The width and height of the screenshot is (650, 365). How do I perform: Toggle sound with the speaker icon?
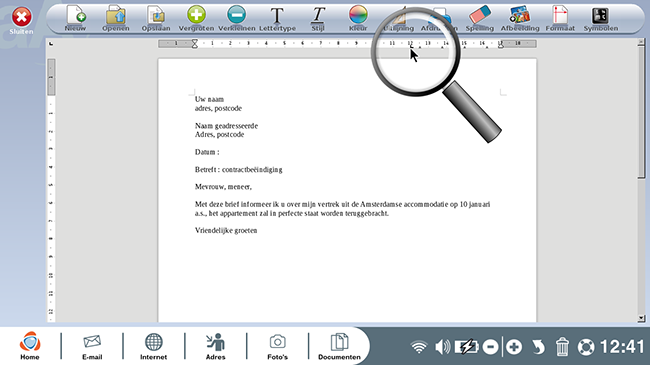[442, 347]
